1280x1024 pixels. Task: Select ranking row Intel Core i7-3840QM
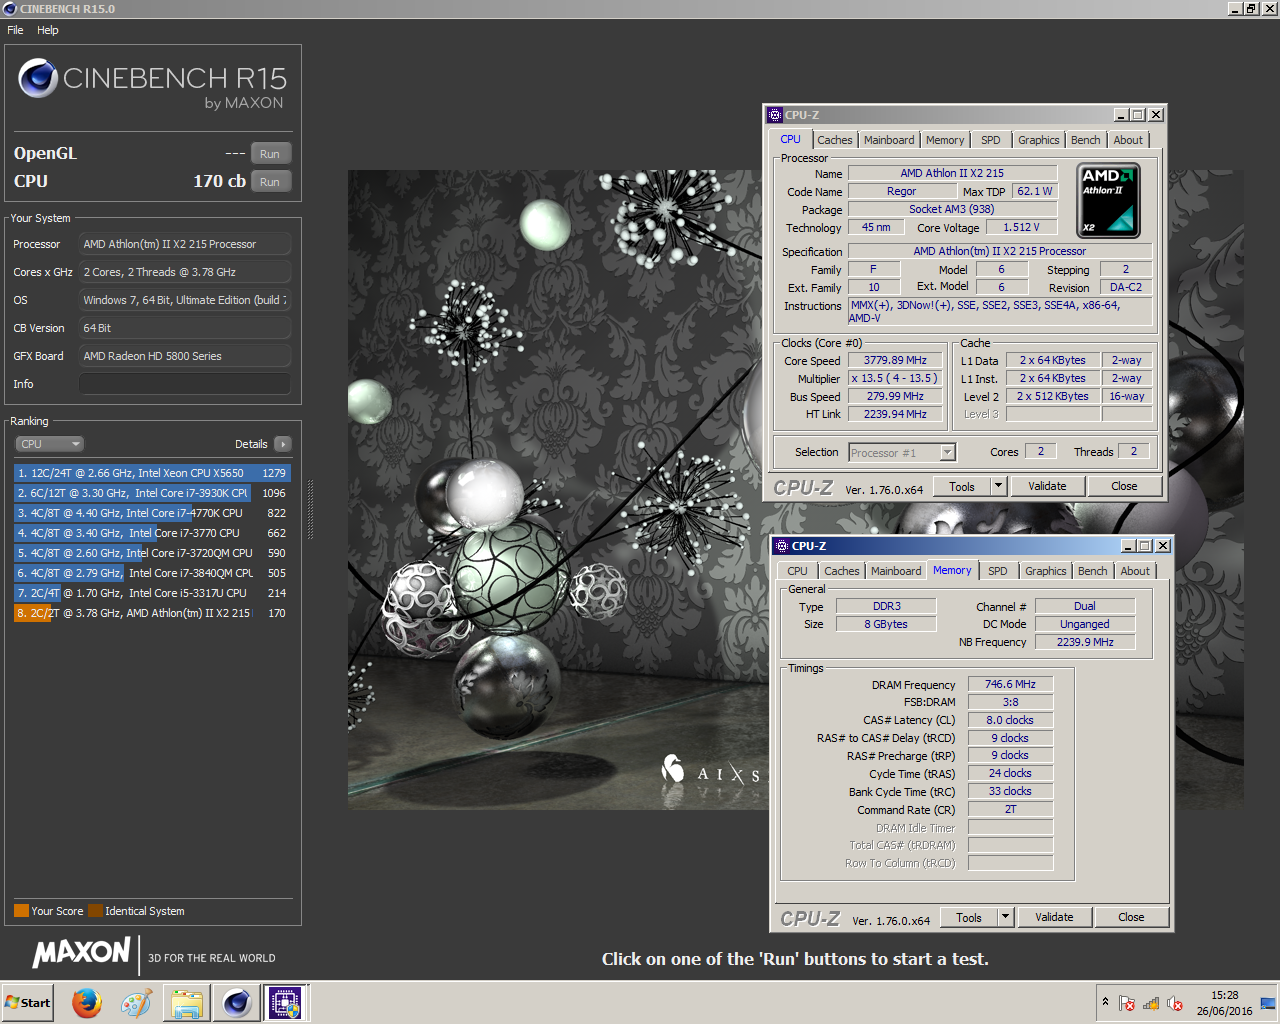click(x=152, y=573)
